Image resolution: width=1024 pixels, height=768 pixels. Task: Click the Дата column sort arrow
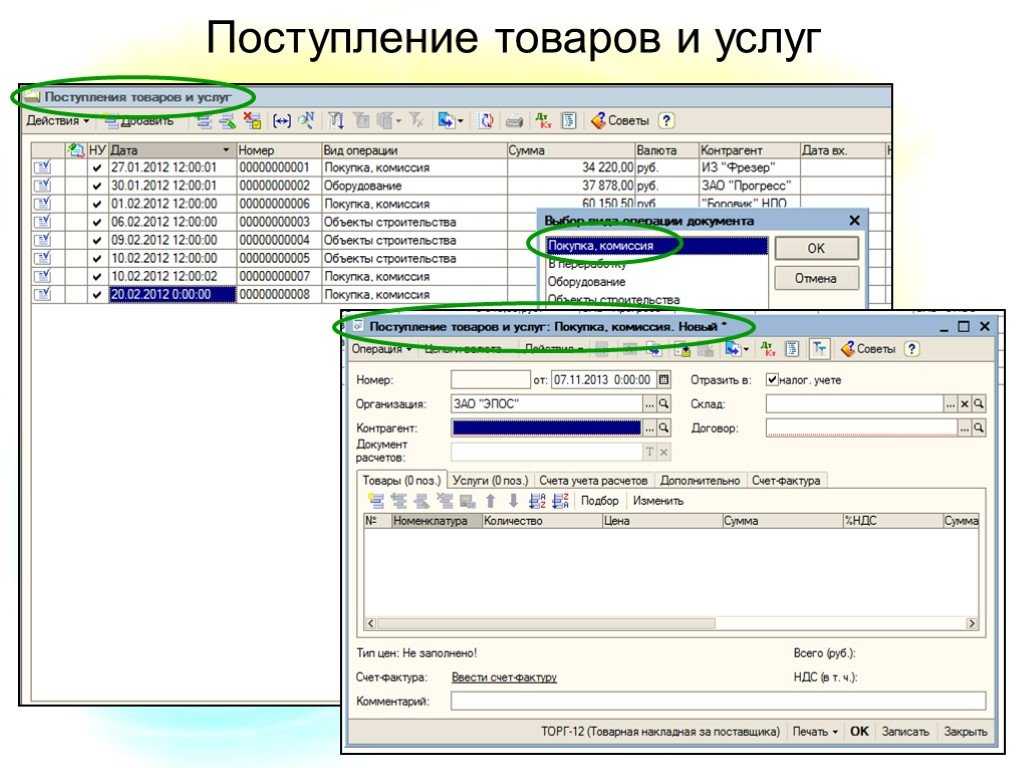pyautogui.click(x=226, y=150)
